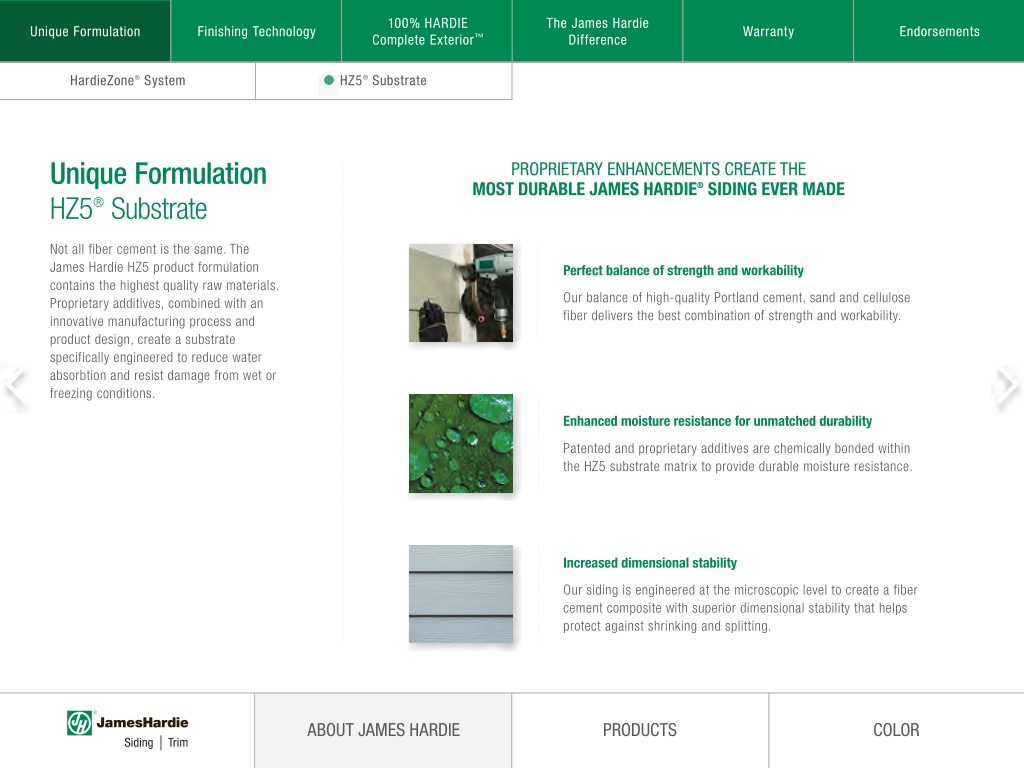Switch to the Finishing Technology tab

(x=256, y=31)
